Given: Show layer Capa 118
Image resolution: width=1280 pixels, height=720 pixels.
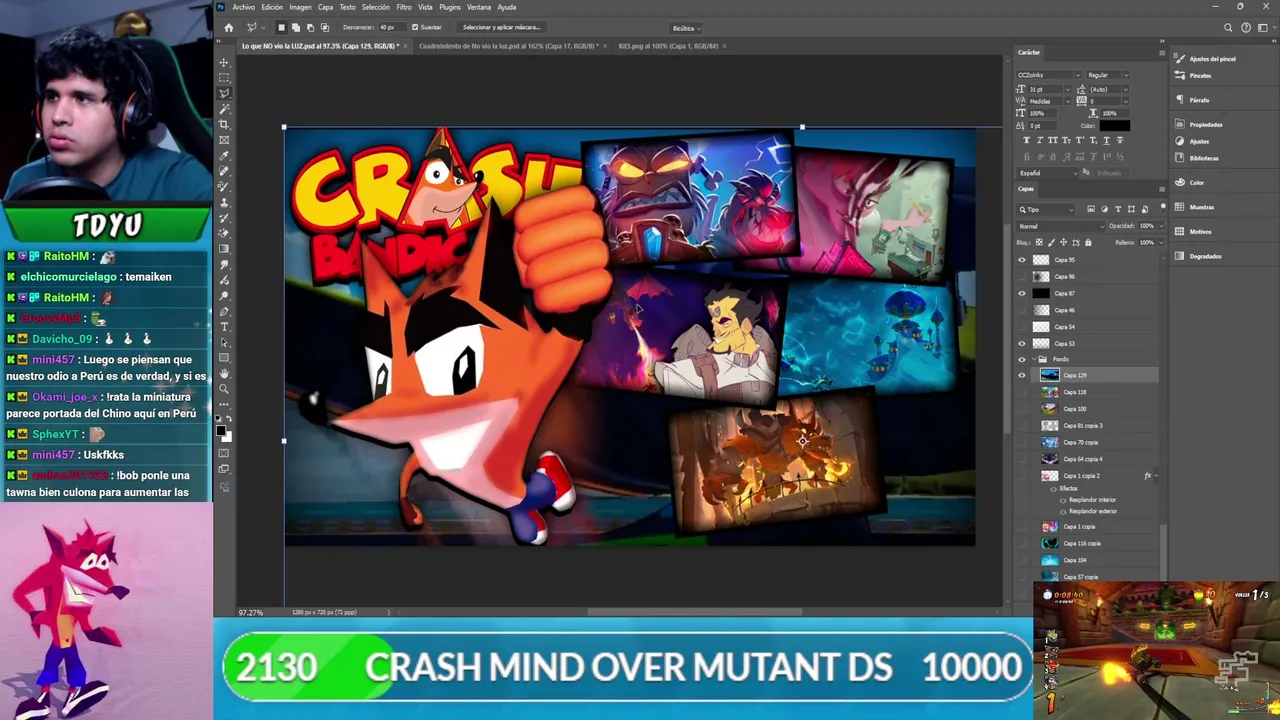Looking at the screenshot, I should tap(1022, 392).
